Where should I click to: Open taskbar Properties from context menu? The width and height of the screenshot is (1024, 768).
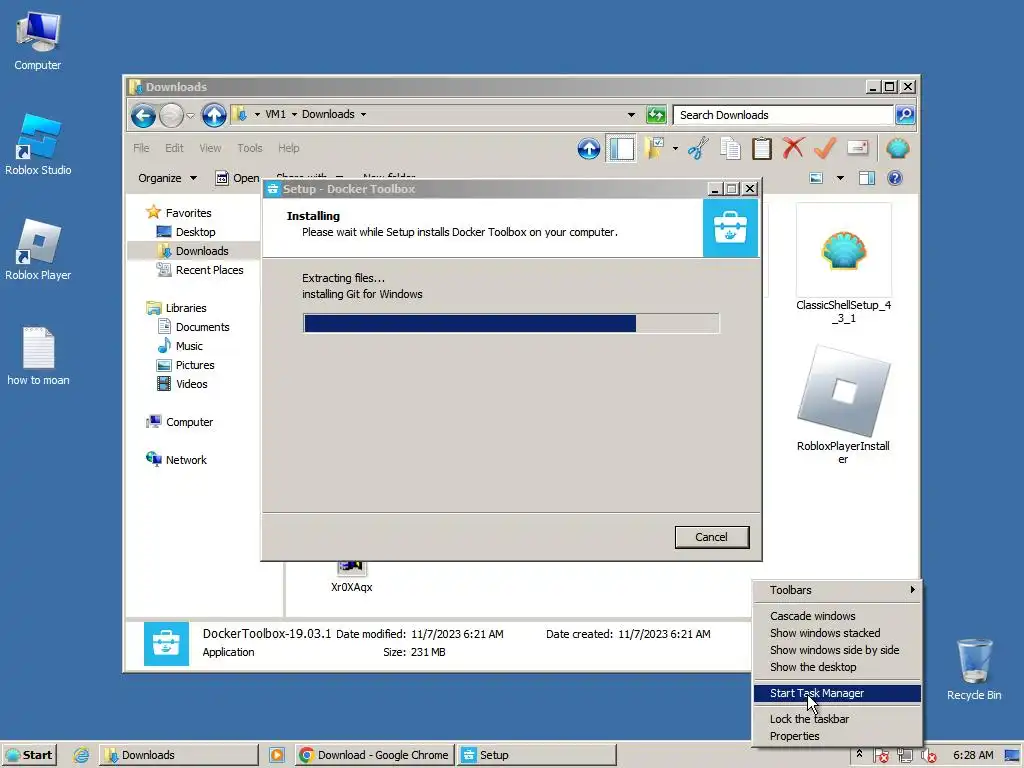coord(837,736)
